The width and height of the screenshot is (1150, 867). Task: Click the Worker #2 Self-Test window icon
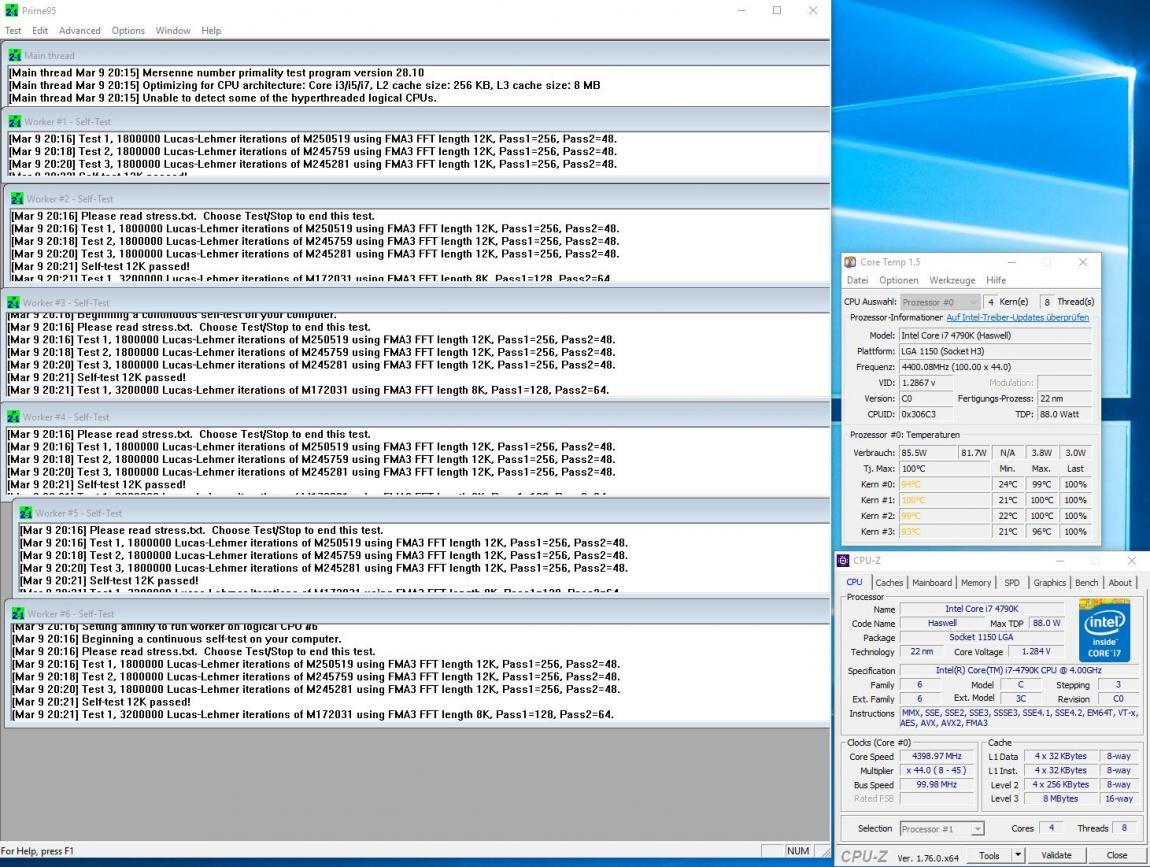pos(18,198)
